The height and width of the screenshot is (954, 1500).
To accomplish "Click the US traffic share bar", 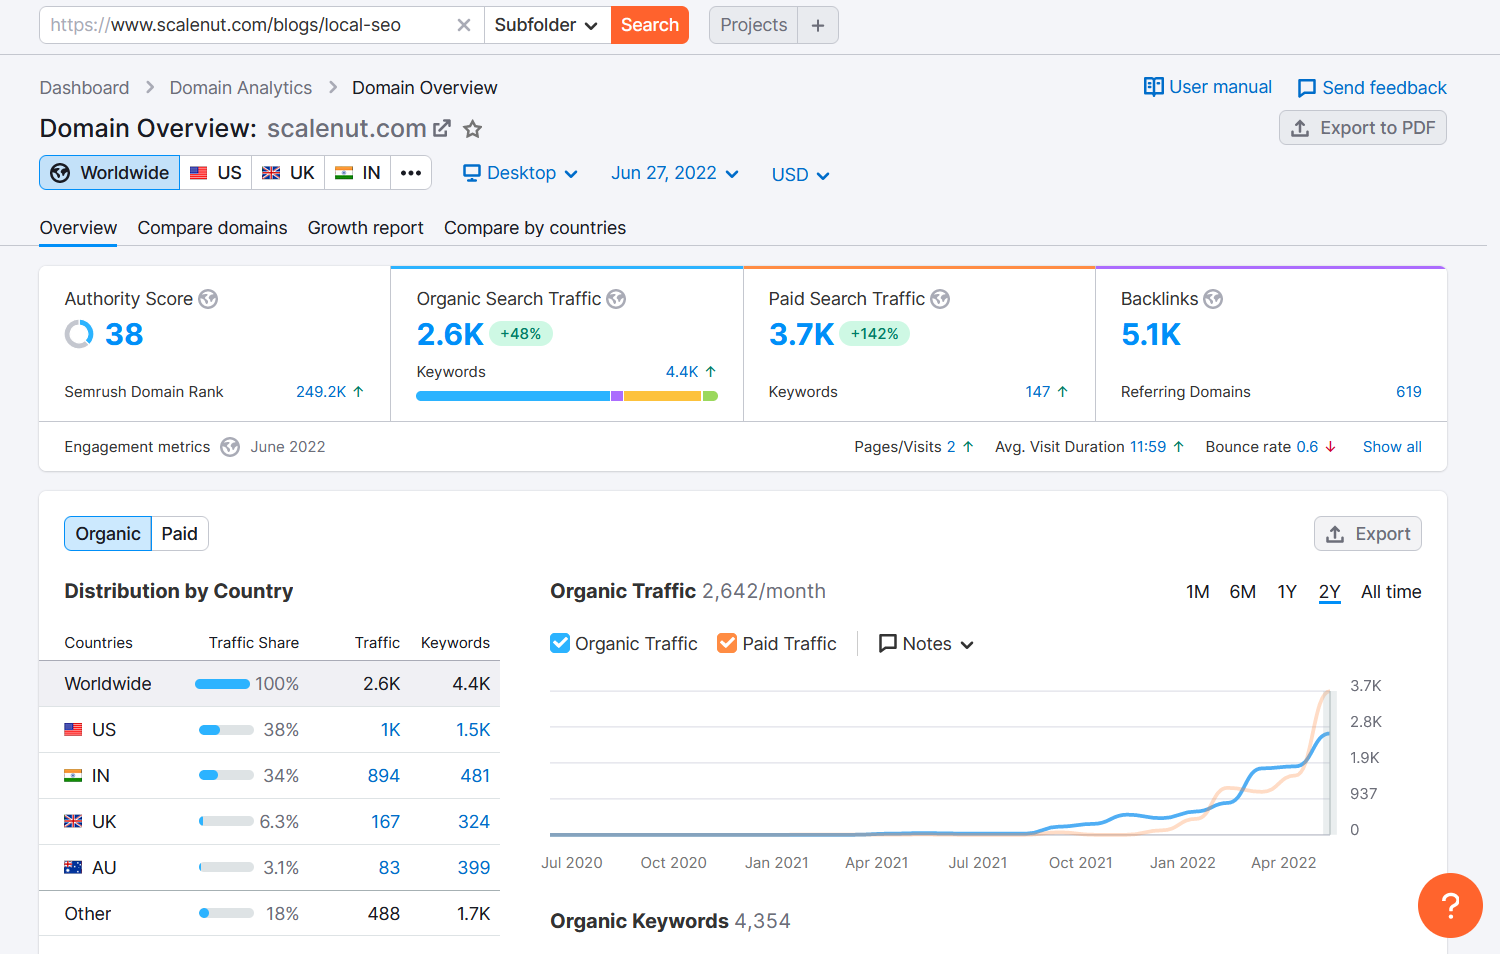I will click(226, 730).
